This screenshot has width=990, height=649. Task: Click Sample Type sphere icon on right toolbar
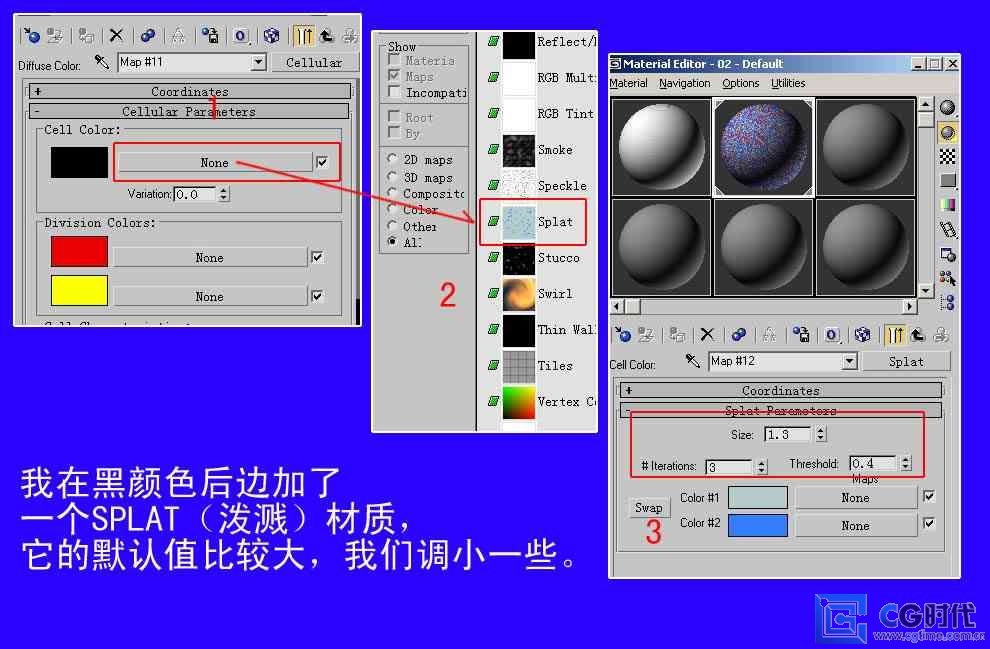[947, 107]
